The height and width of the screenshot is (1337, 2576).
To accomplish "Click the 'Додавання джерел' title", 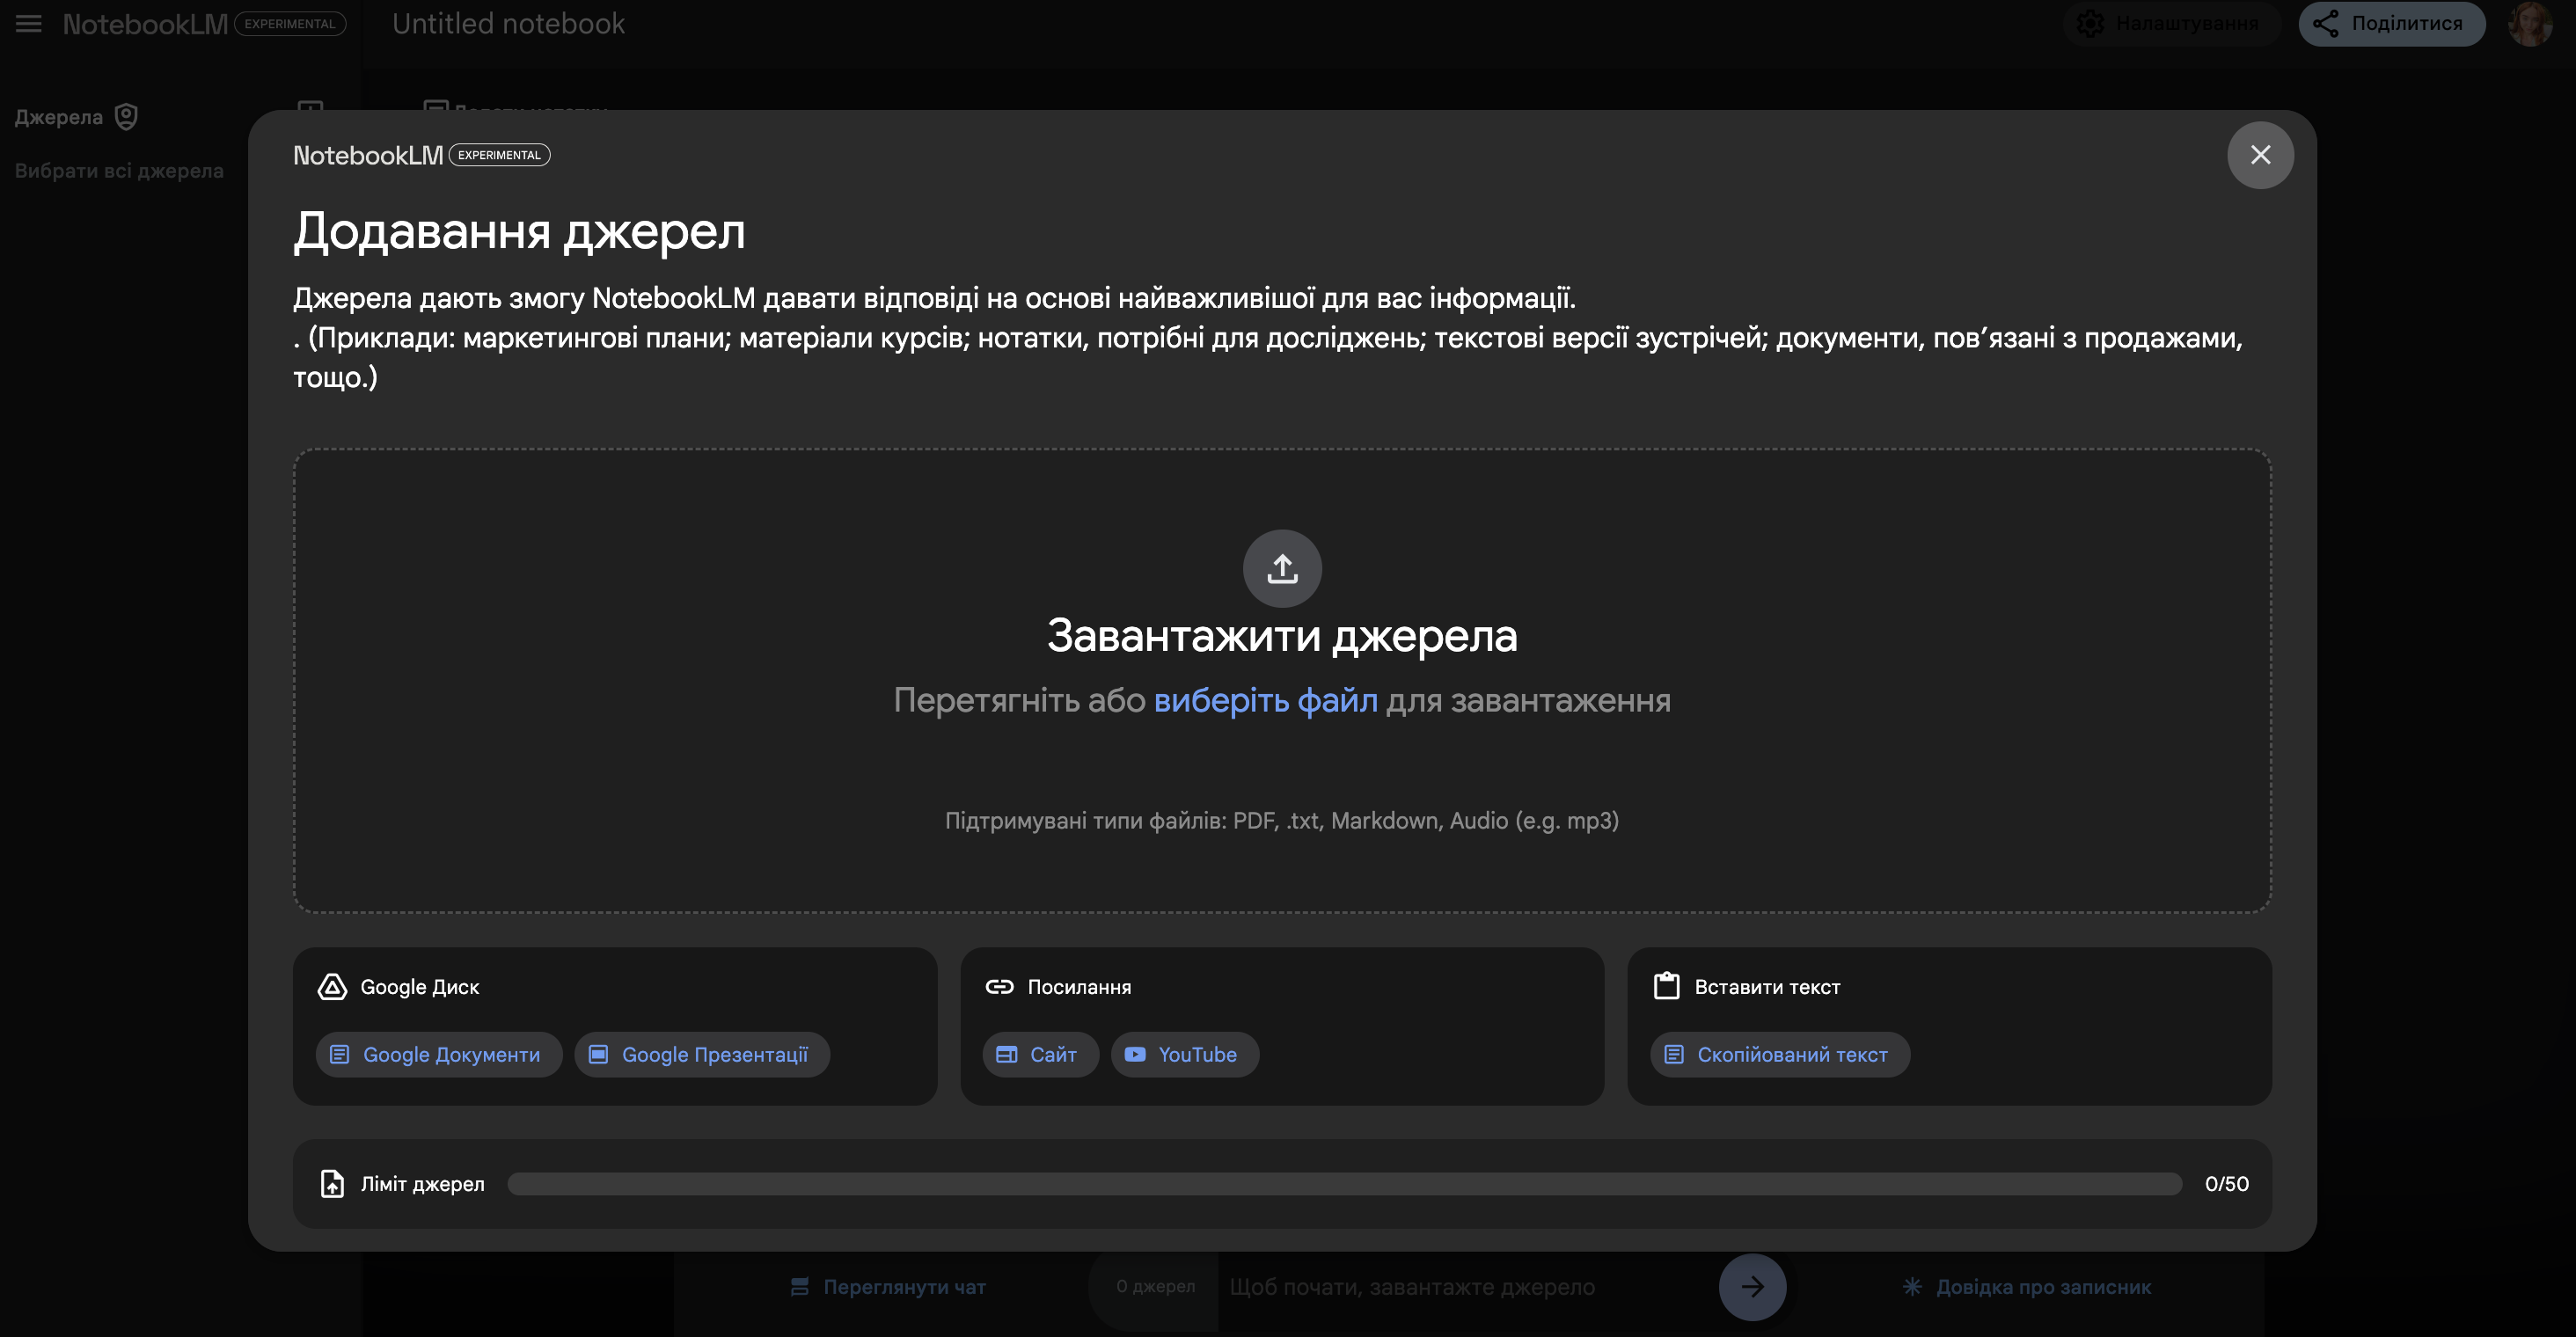I will pyautogui.click(x=519, y=232).
